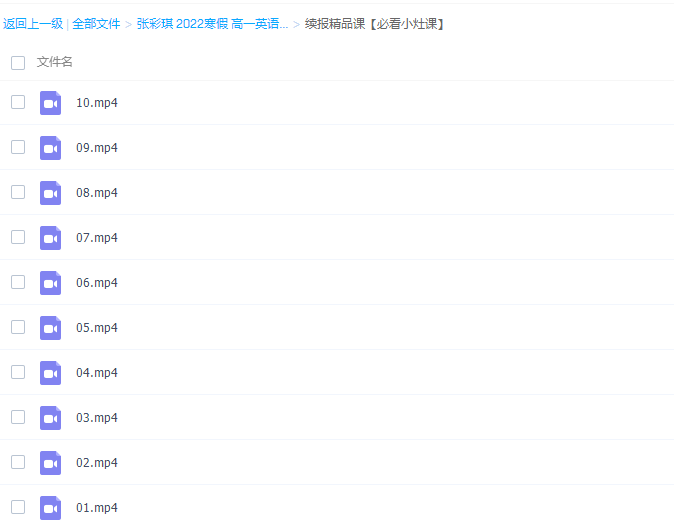Click the video icon for 05.mp4
674x523 pixels.
point(50,328)
